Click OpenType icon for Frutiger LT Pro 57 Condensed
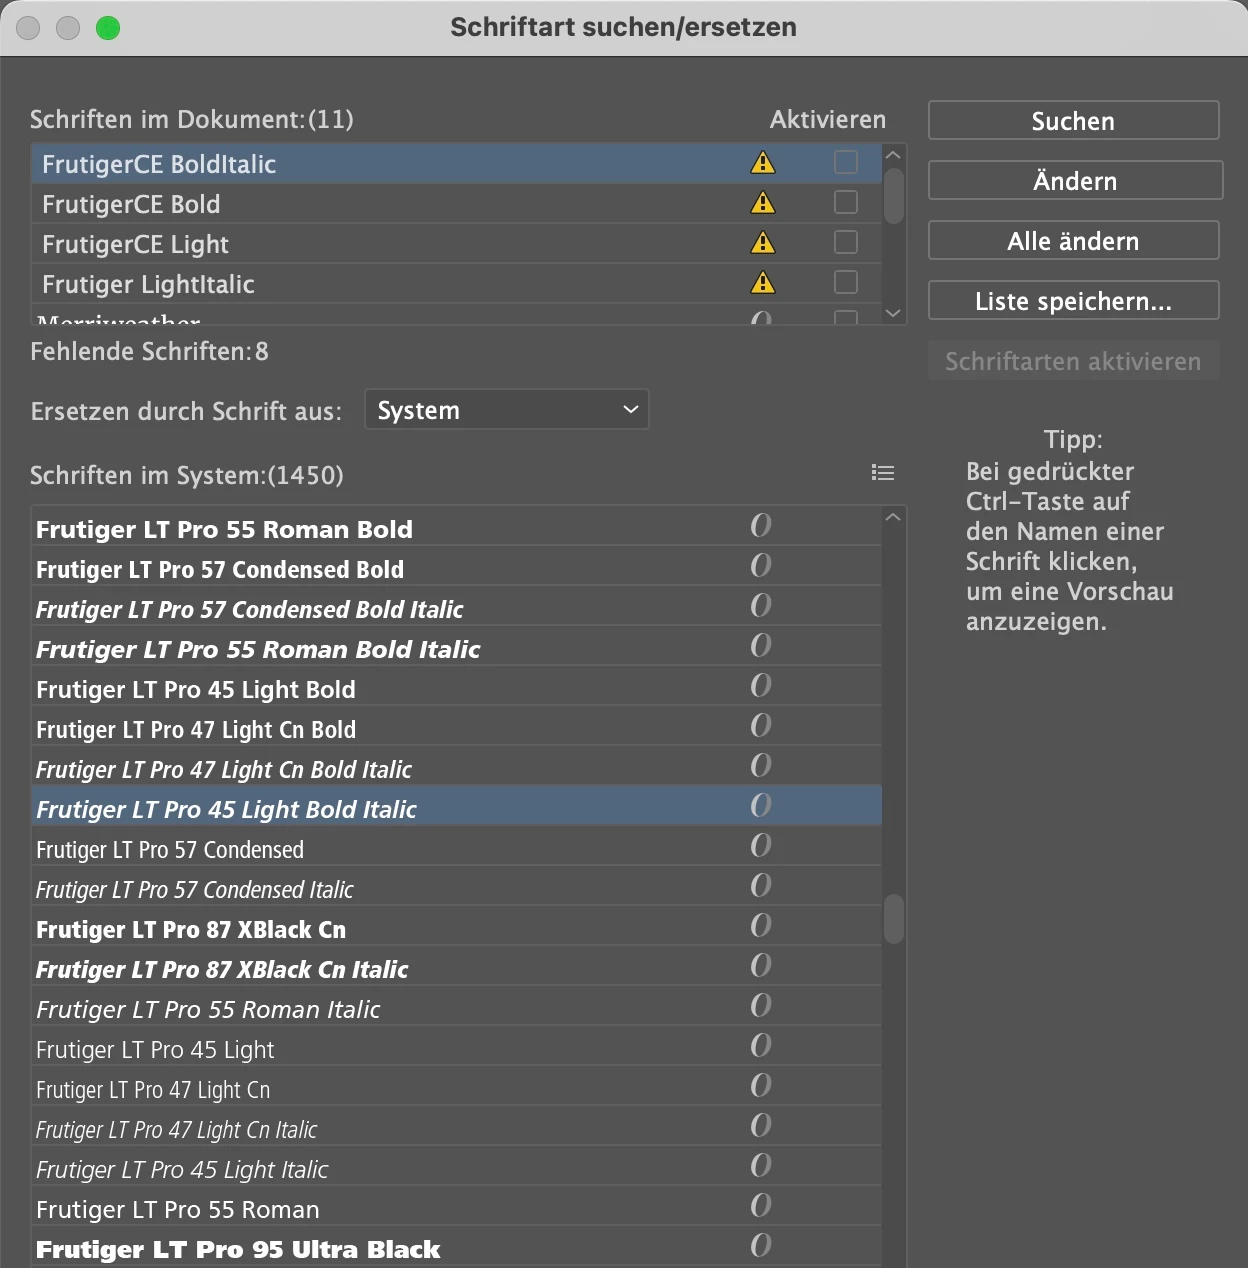 761,845
